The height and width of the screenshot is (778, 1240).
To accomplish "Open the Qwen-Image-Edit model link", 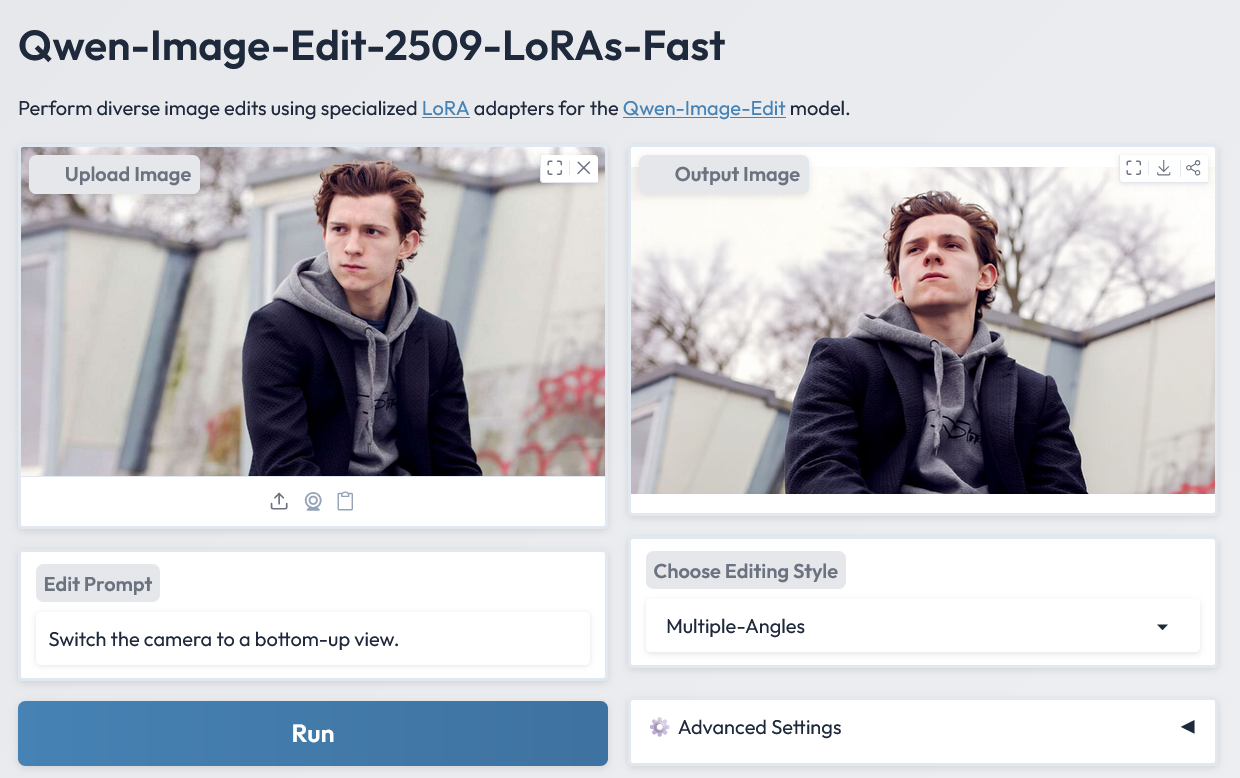I will pyautogui.click(x=703, y=108).
